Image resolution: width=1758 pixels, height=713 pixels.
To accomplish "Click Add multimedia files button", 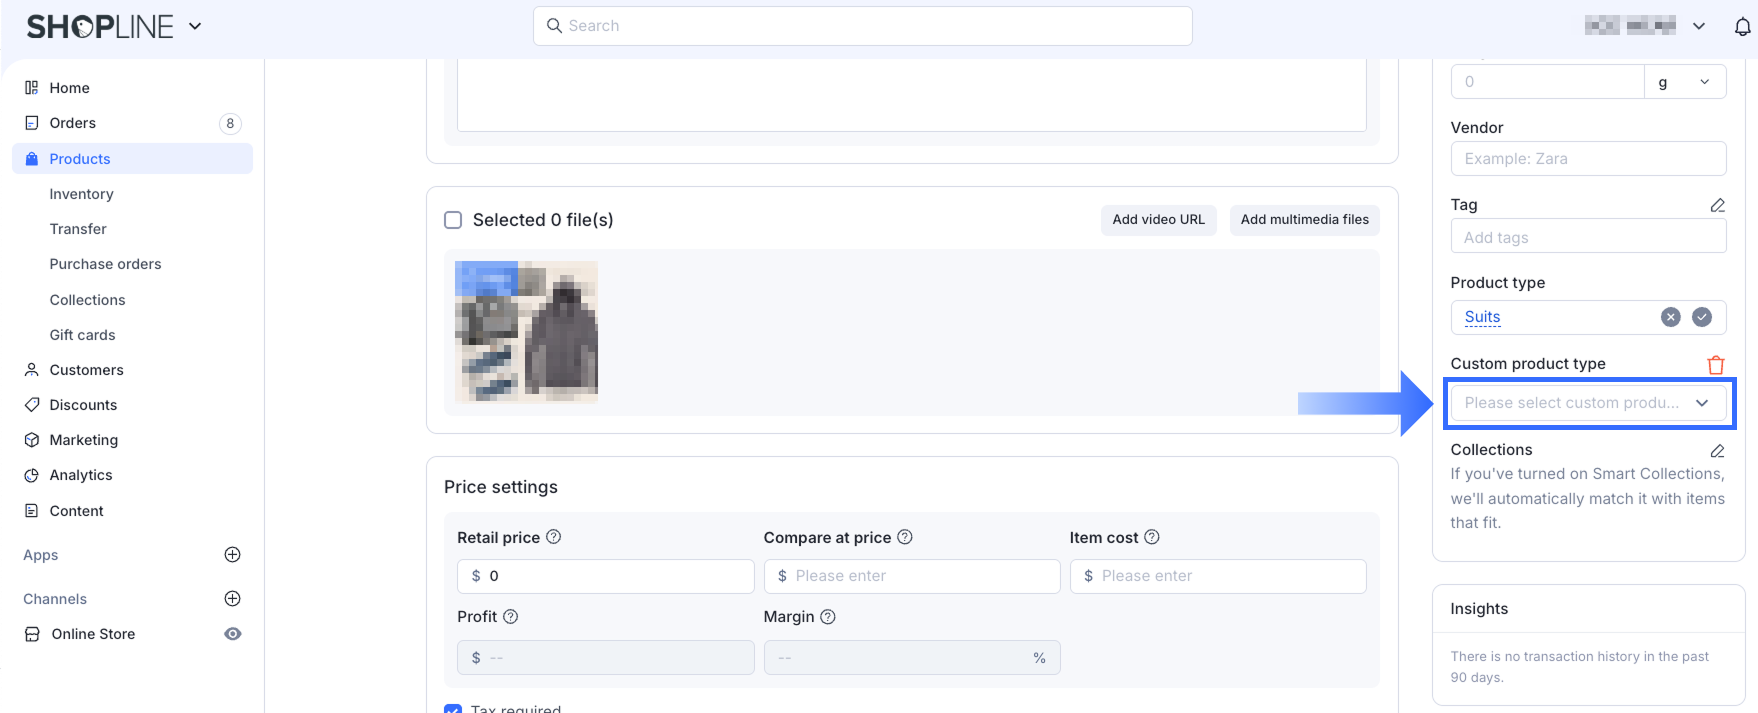I will pyautogui.click(x=1304, y=220).
